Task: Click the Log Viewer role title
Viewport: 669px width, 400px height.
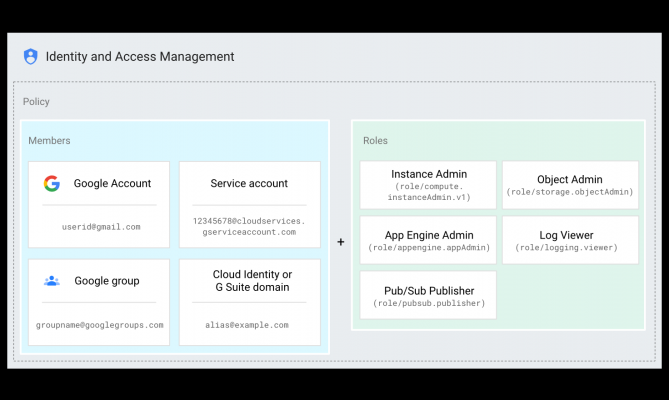Action: [566, 235]
